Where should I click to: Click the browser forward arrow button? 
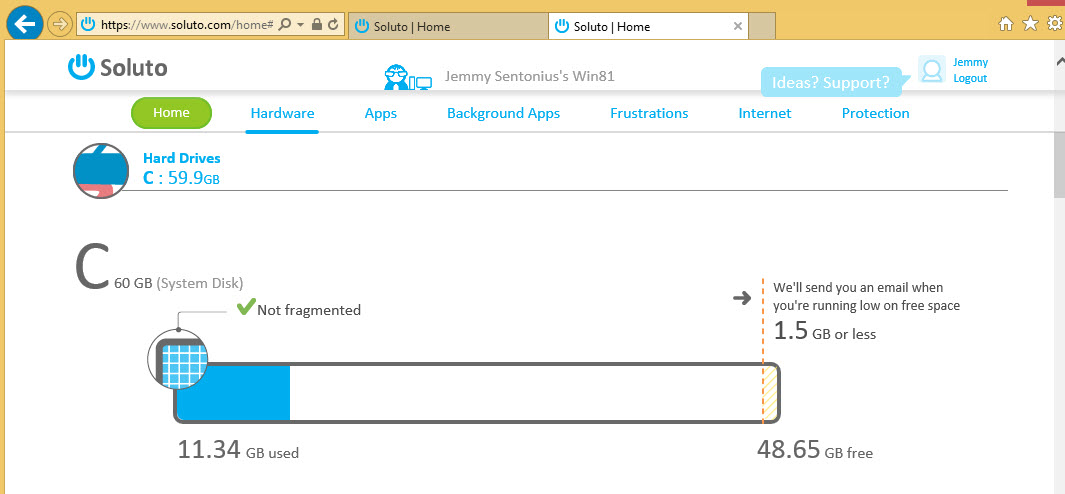click(60, 25)
